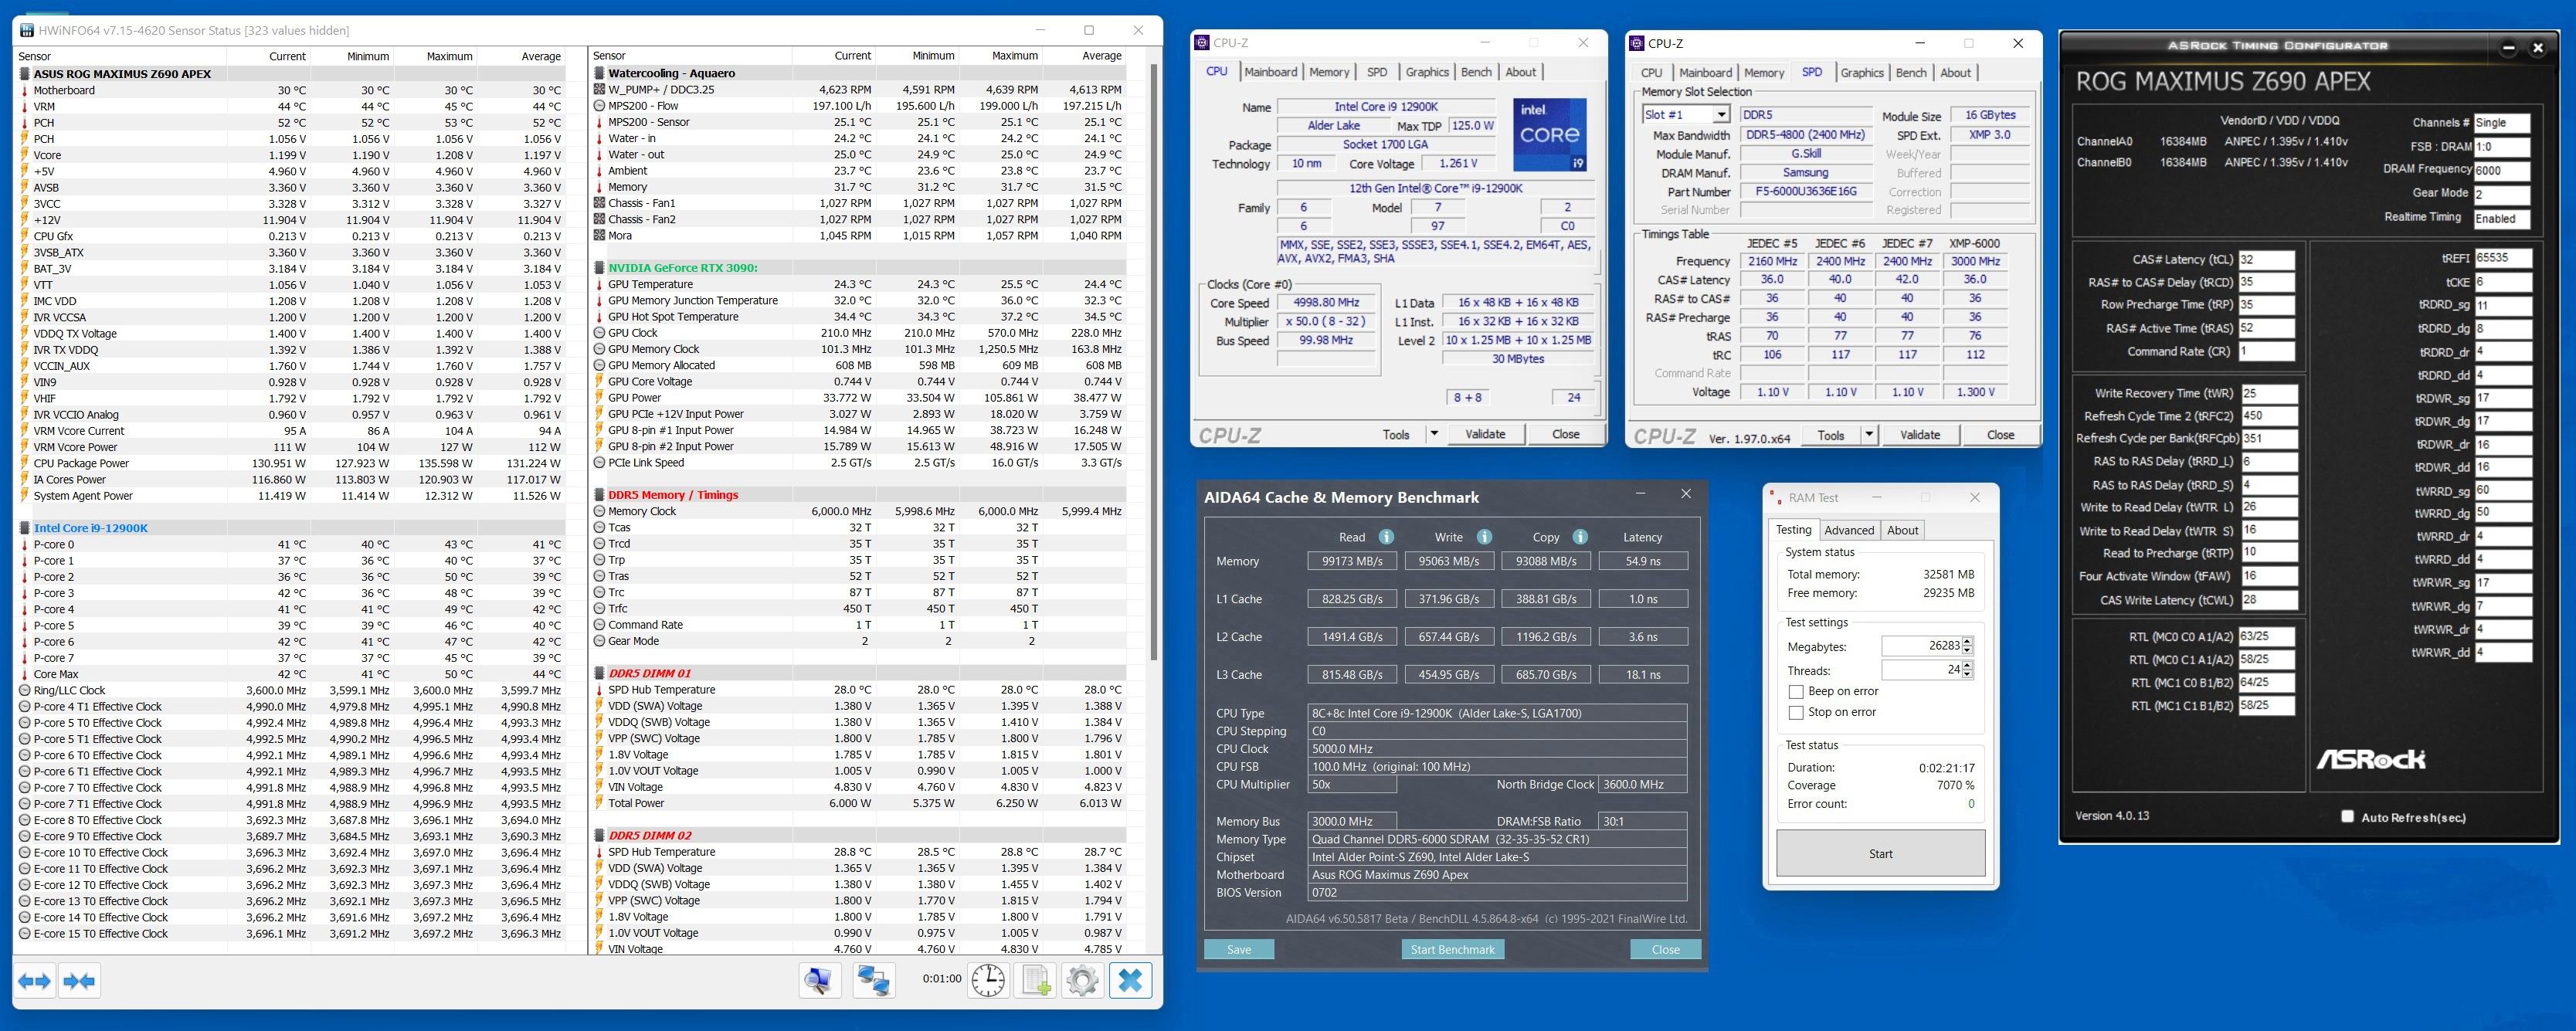Click the thermometer icon in the Motherboard sensor row
This screenshot has height=1031, width=2576.
pyautogui.click(x=25, y=90)
